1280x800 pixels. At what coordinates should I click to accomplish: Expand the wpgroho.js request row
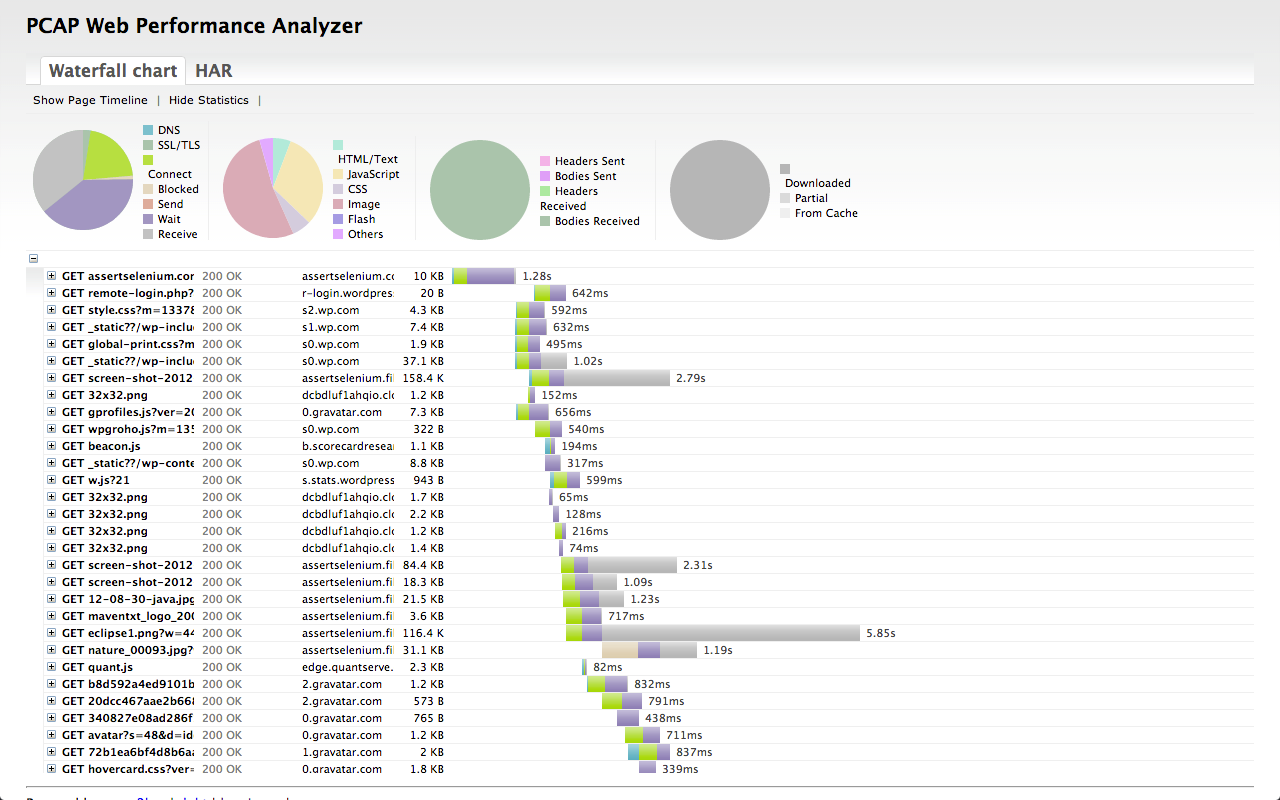52,429
